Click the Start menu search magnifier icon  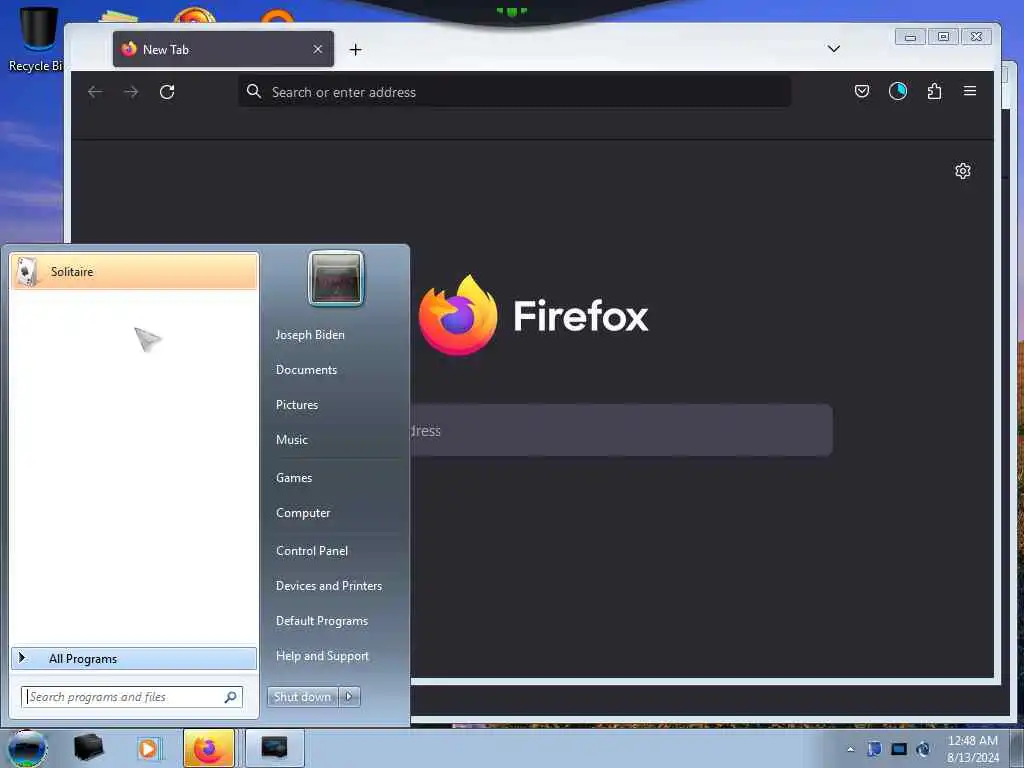tap(231, 697)
